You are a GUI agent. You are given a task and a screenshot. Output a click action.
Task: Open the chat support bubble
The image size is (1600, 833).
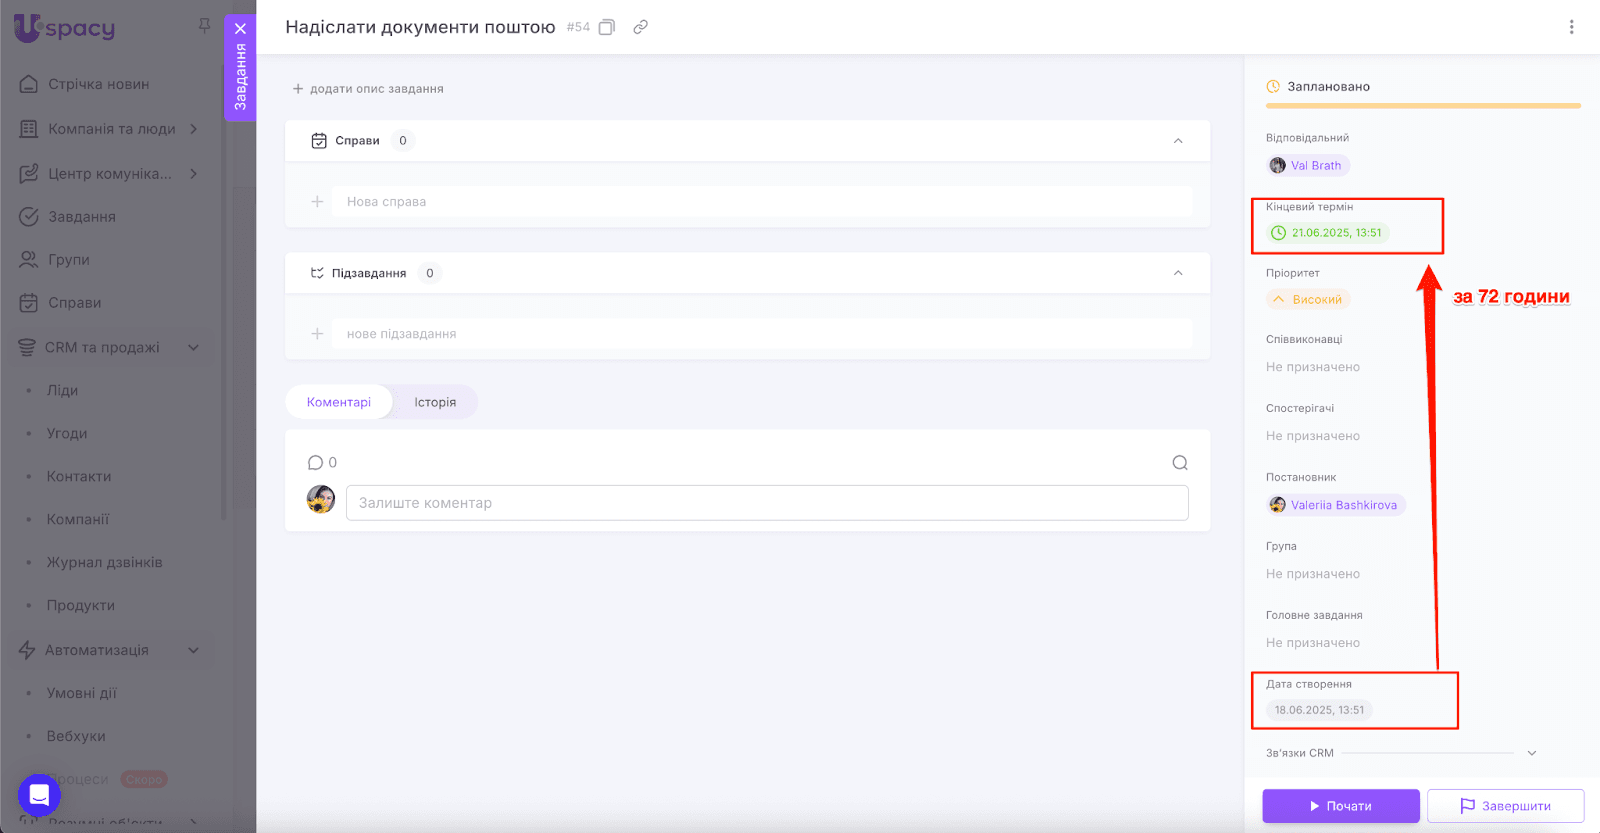click(x=39, y=796)
